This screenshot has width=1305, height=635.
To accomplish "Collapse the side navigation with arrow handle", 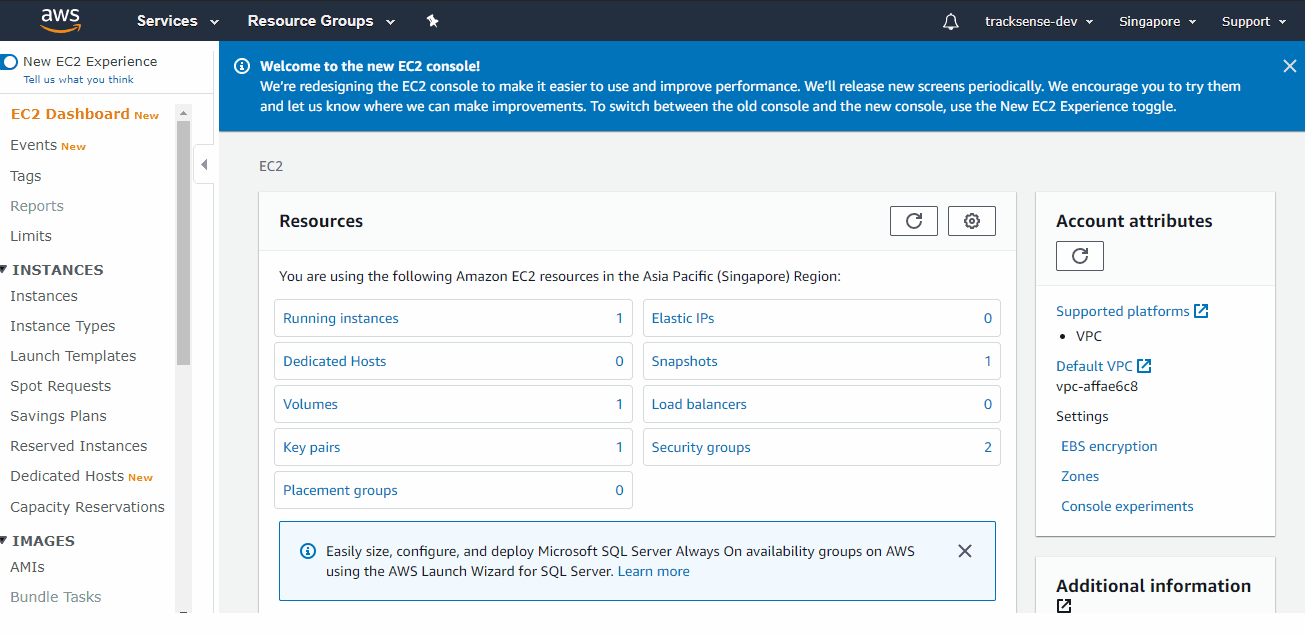I will pos(204,164).
